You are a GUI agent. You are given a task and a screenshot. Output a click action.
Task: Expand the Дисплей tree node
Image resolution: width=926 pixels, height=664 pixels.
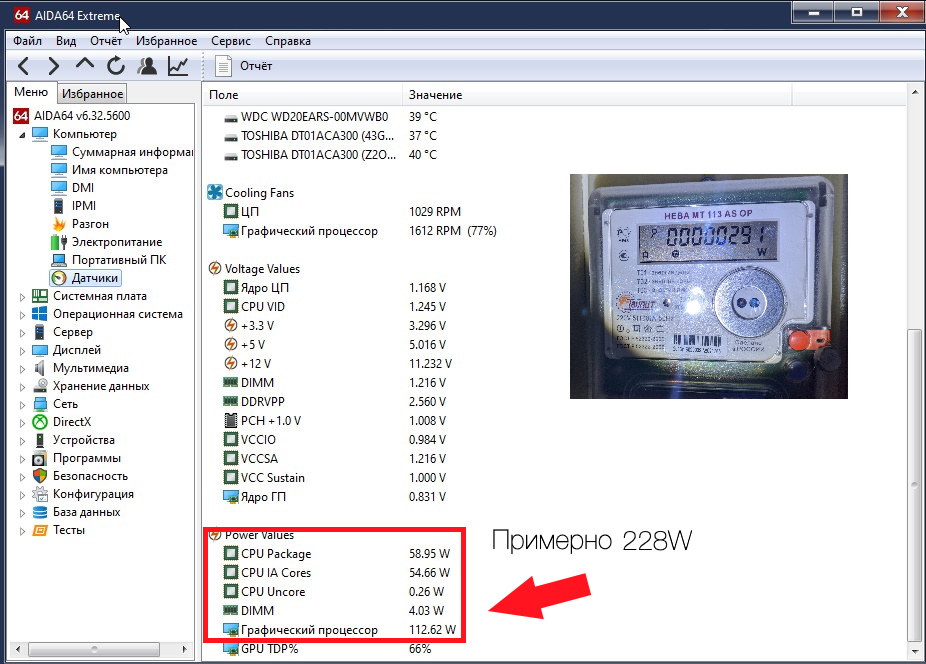click(x=22, y=351)
